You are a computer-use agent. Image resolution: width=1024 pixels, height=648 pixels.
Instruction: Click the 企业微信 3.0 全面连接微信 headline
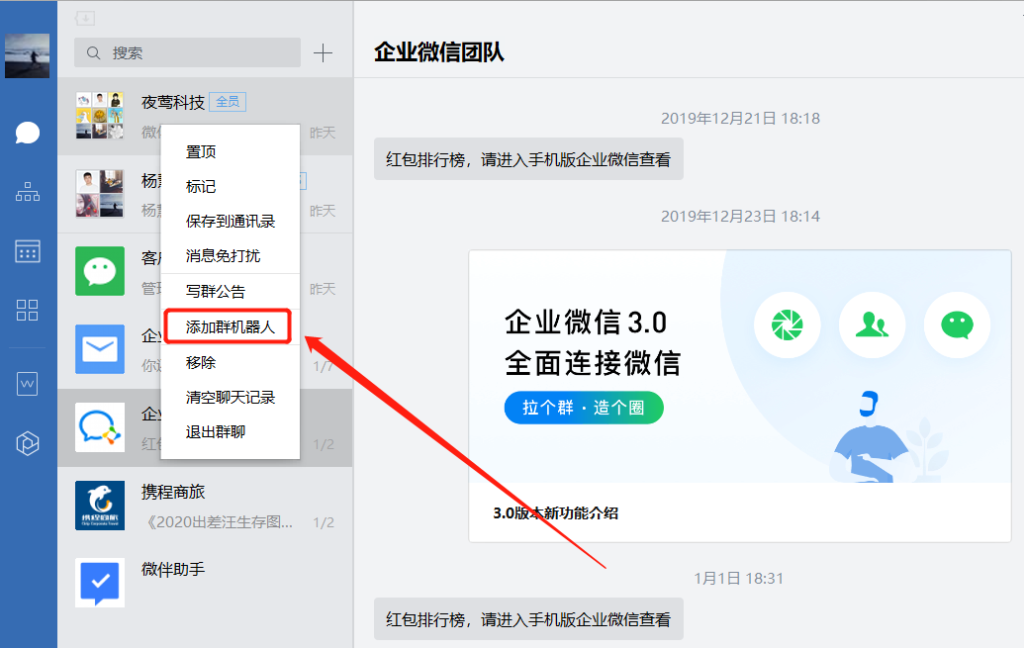pyautogui.click(x=592, y=342)
